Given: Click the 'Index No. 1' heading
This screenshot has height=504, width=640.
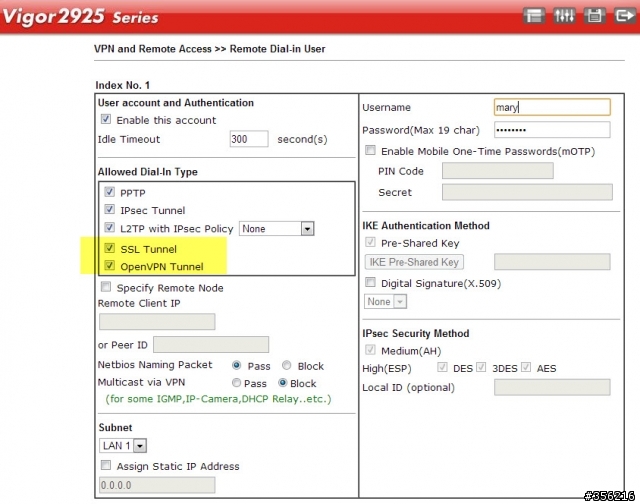Looking at the screenshot, I should click(x=122, y=85).
